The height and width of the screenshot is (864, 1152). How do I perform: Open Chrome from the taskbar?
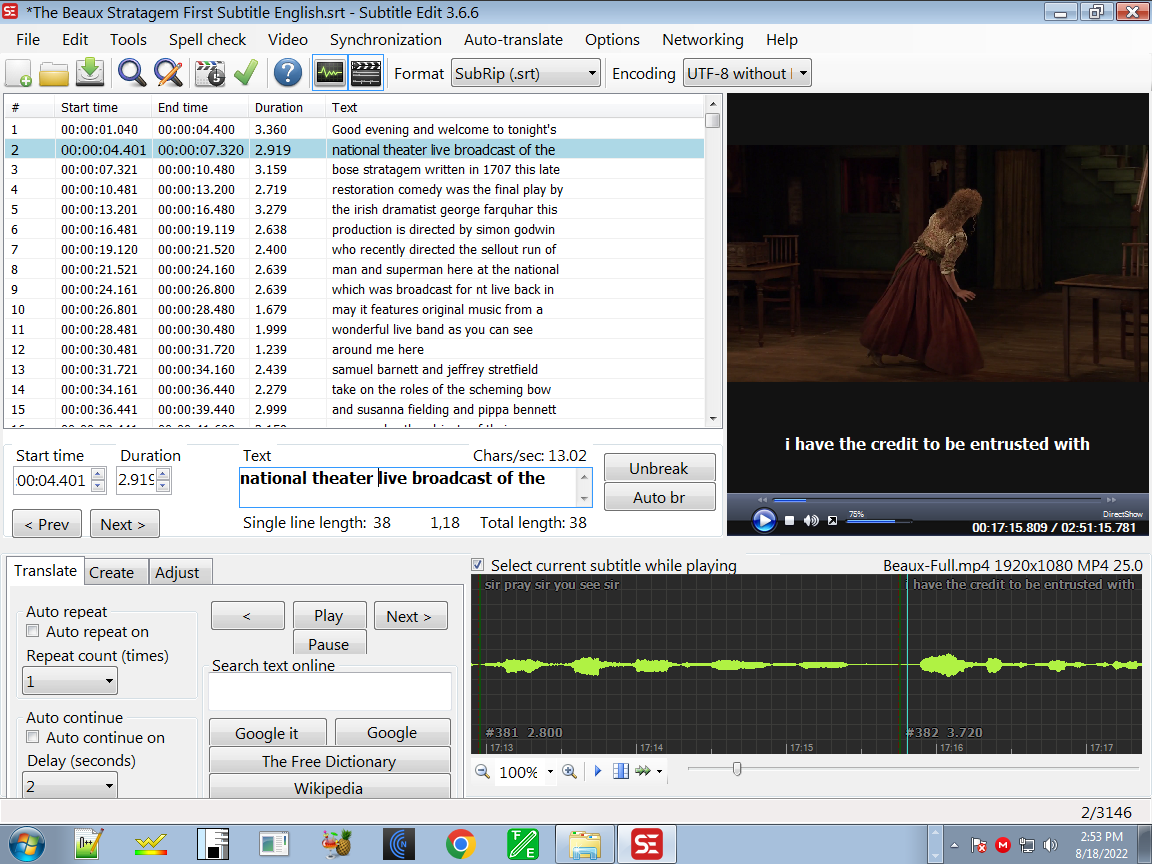(x=461, y=844)
